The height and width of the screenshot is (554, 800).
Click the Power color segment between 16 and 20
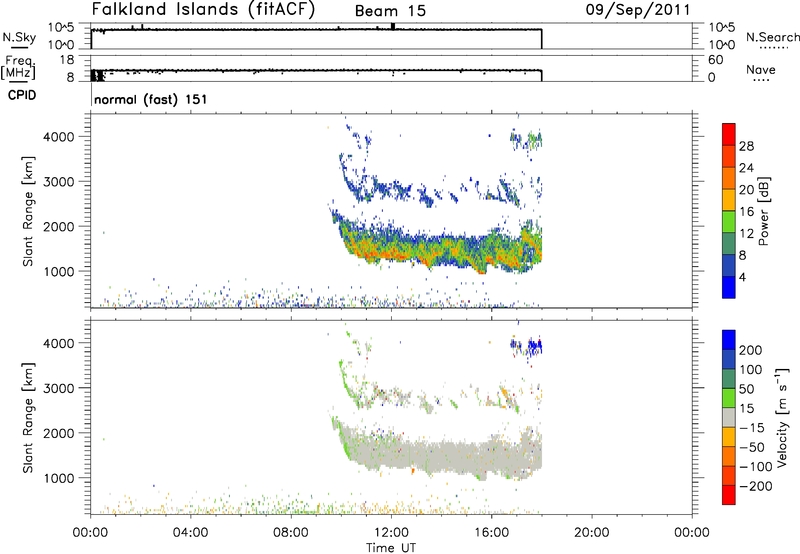click(x=729, y=200)
